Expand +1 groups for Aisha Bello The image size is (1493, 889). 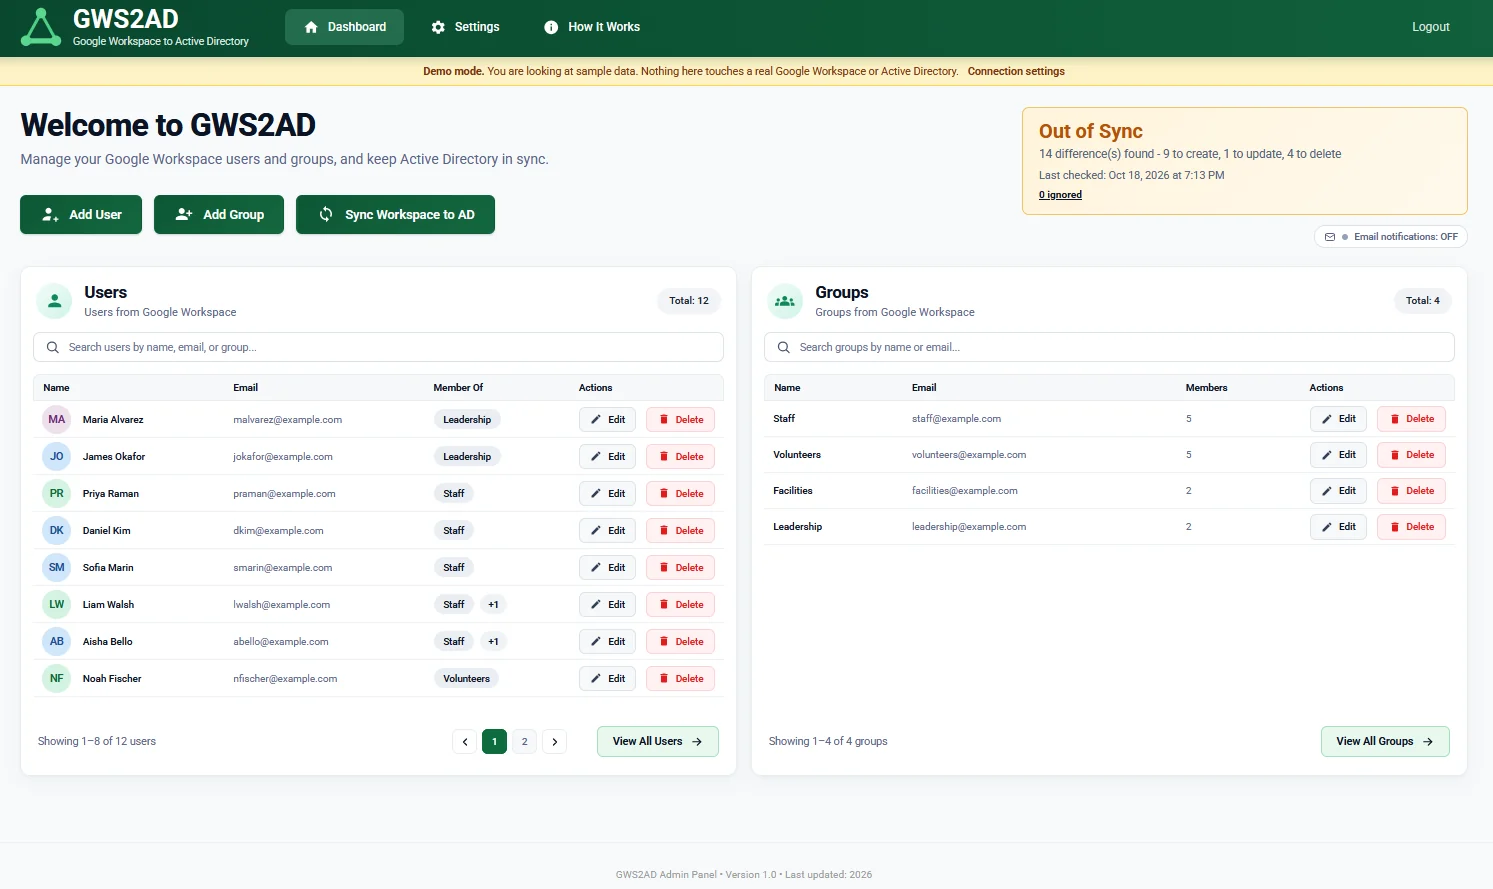pos(493,642)
